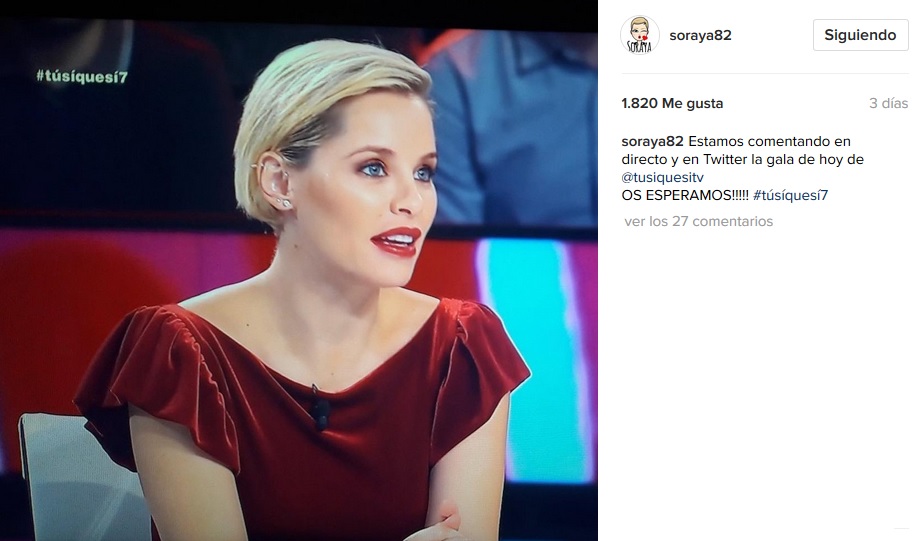Open the post permalink via 3 días
This screenshot has width=915, height=541.
(888, 103)
